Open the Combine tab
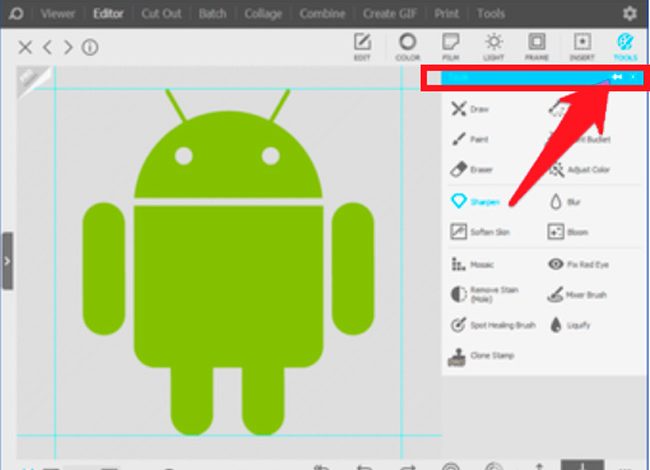This screenshot has width=650, height=470. pyautogui.click(x=322, y=14)
